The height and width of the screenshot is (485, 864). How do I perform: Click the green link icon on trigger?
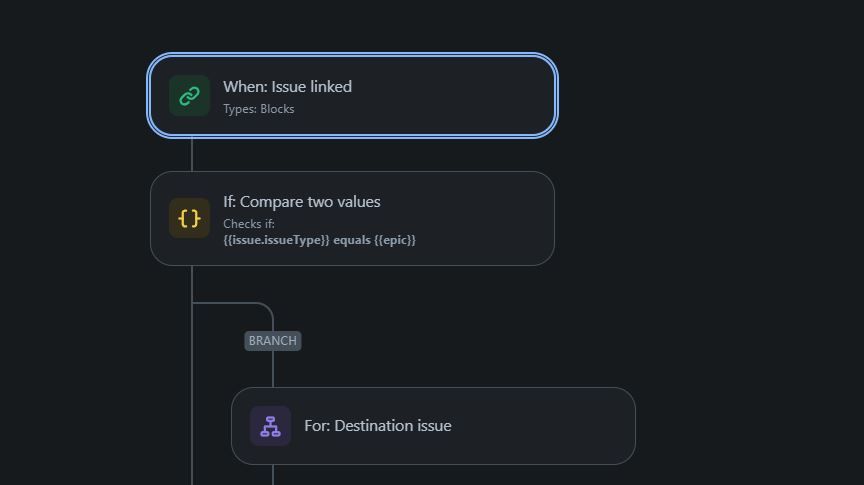pyautogui.click(x=189, y=96)
